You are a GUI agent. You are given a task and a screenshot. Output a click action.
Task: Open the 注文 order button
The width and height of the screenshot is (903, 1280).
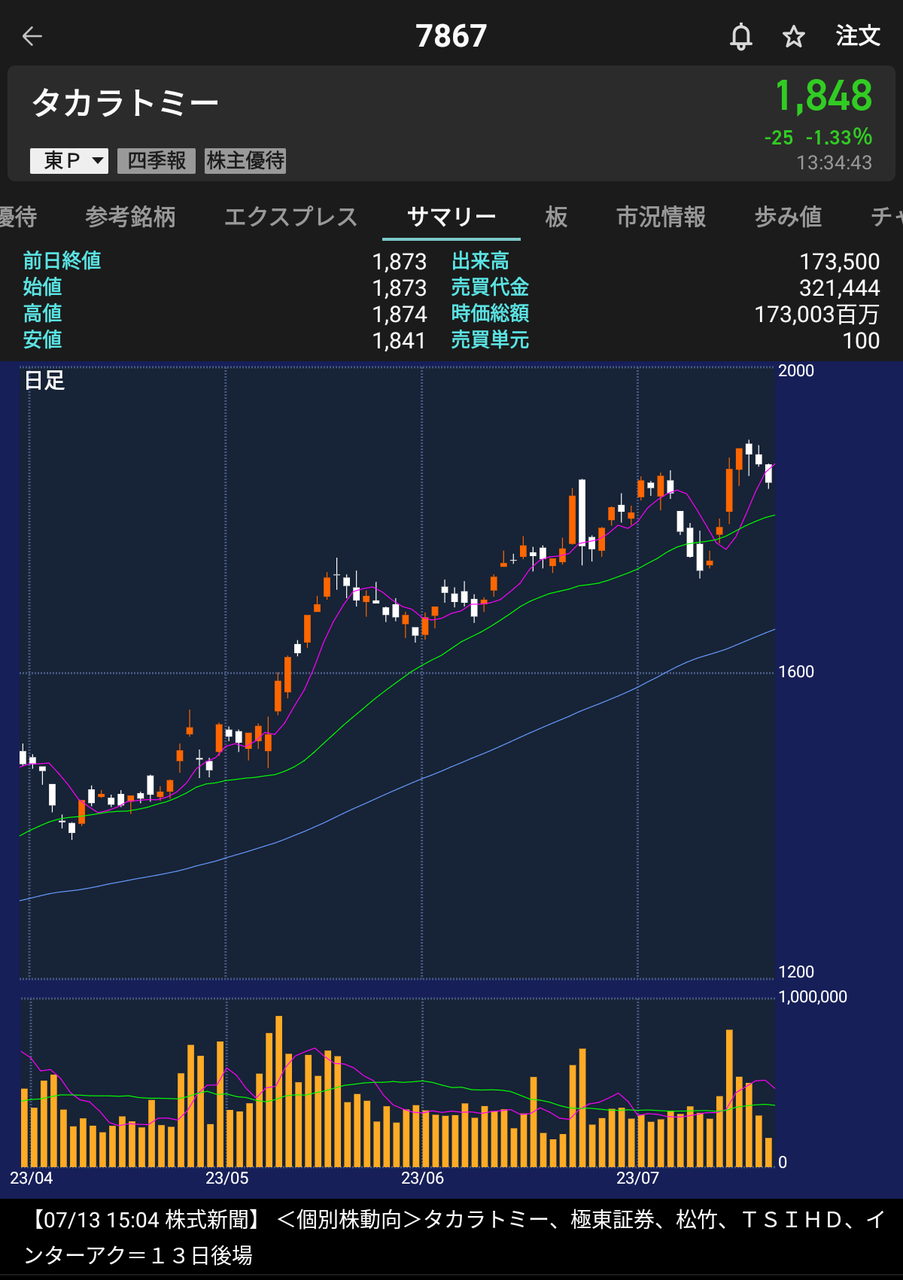click(858, 36)
